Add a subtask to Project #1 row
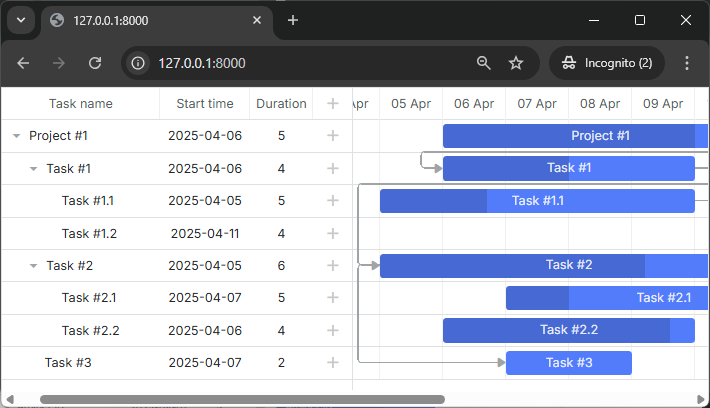710x408 pixels. 333,136
